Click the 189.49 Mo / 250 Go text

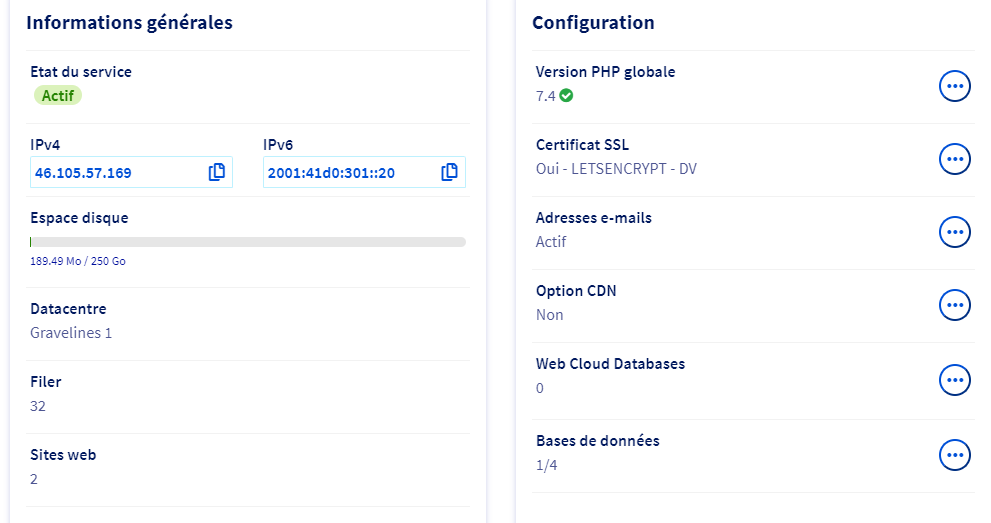(78, 261)
